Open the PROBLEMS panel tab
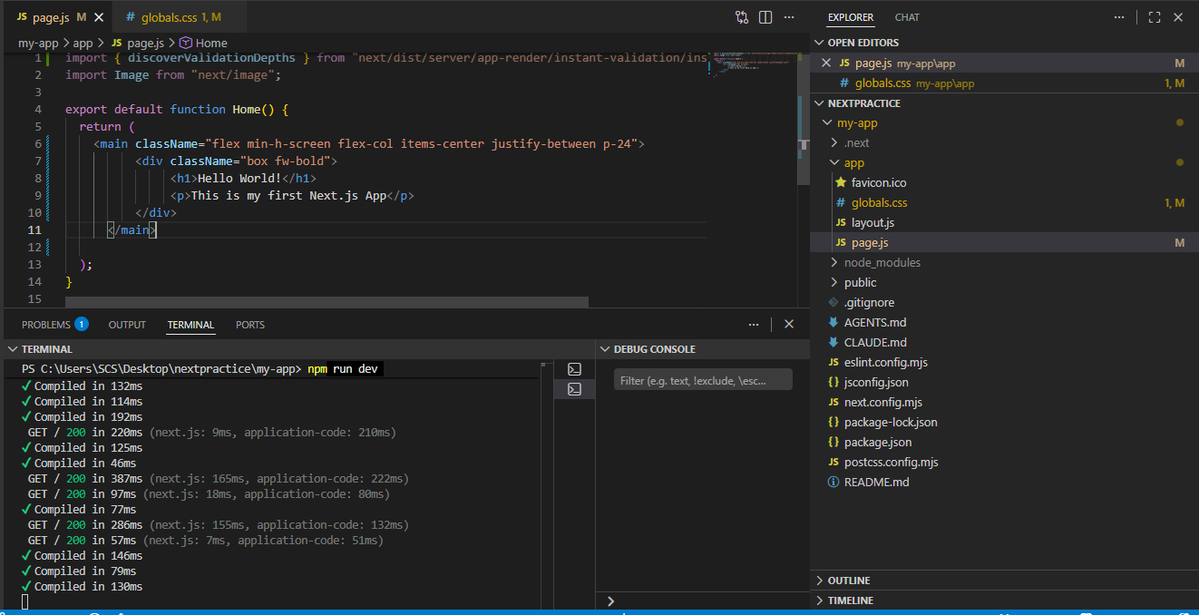The height and width of the screenshot is (615, 1199). click(x=46, y=324)
